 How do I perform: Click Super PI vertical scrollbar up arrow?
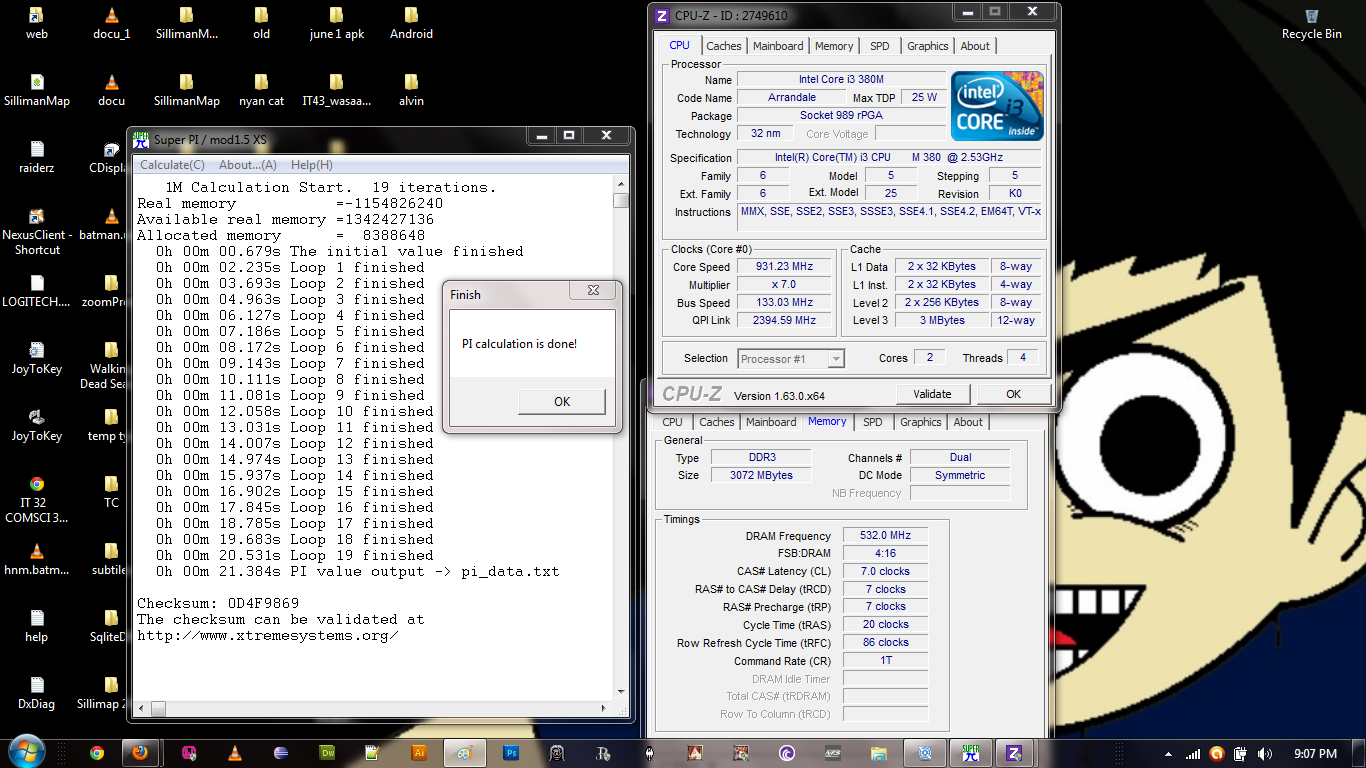(621, 186)
